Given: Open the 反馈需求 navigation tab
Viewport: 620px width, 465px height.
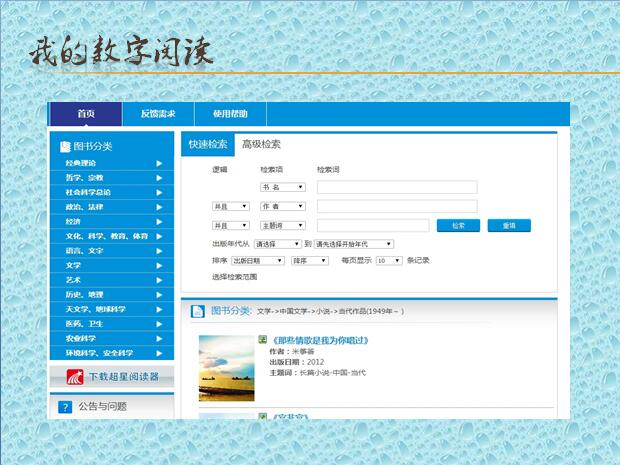Looking at the screenshot, I should (x=158, y=114).
